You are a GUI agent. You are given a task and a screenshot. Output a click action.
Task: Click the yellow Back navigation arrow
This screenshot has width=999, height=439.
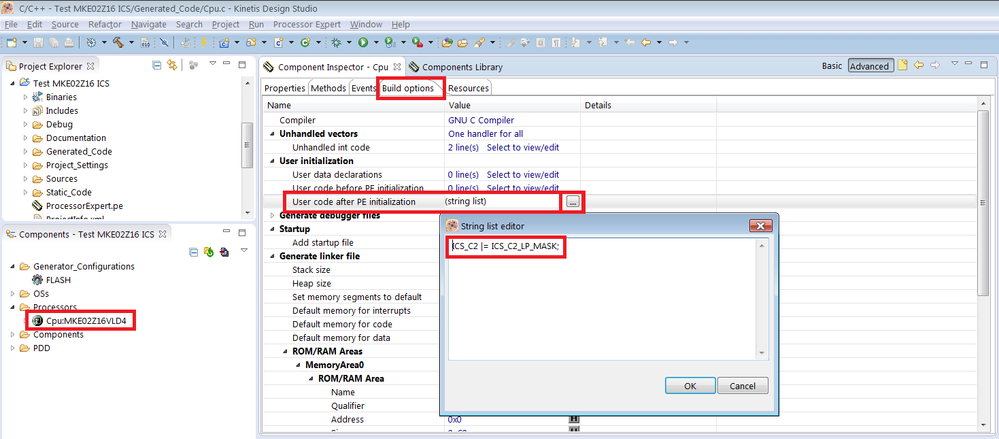coord(645,43)
